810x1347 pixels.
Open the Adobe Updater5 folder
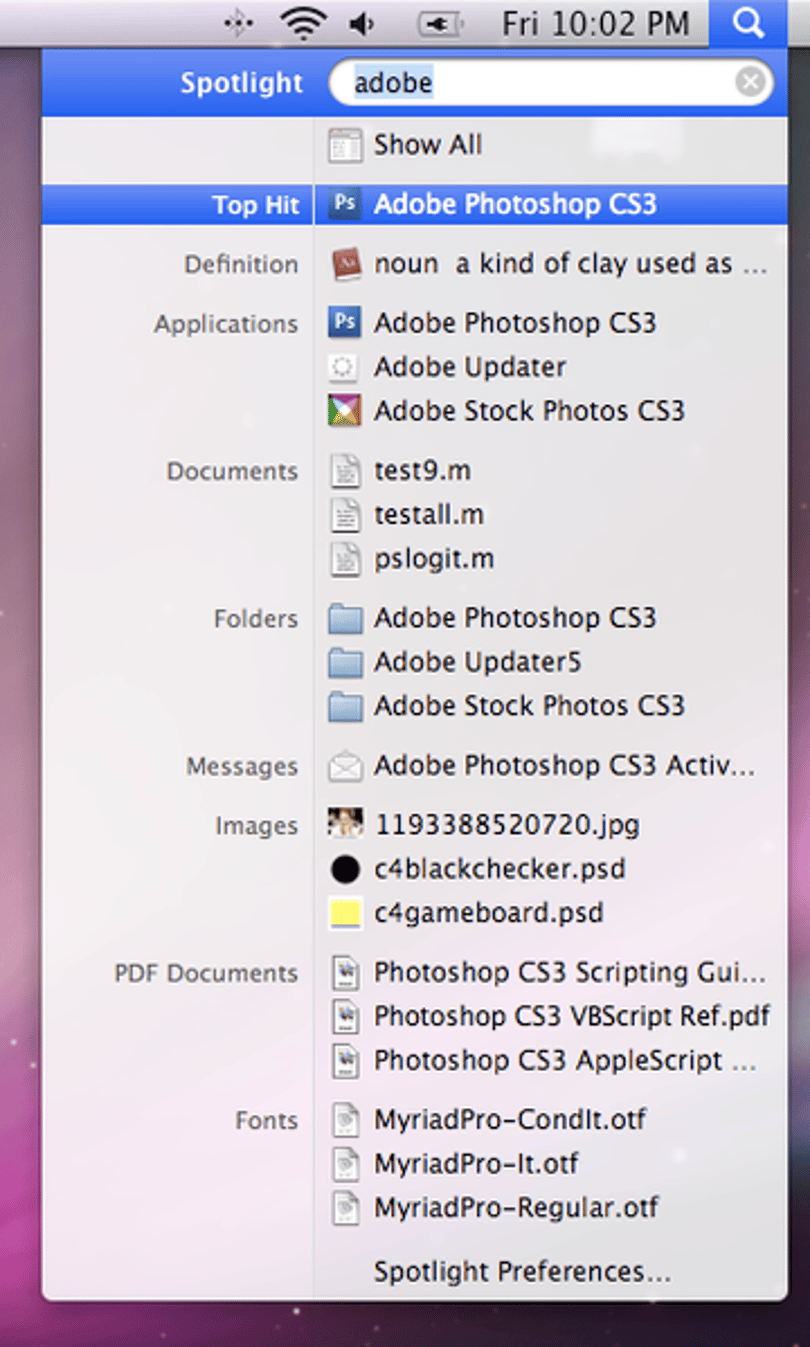point(455,662)
